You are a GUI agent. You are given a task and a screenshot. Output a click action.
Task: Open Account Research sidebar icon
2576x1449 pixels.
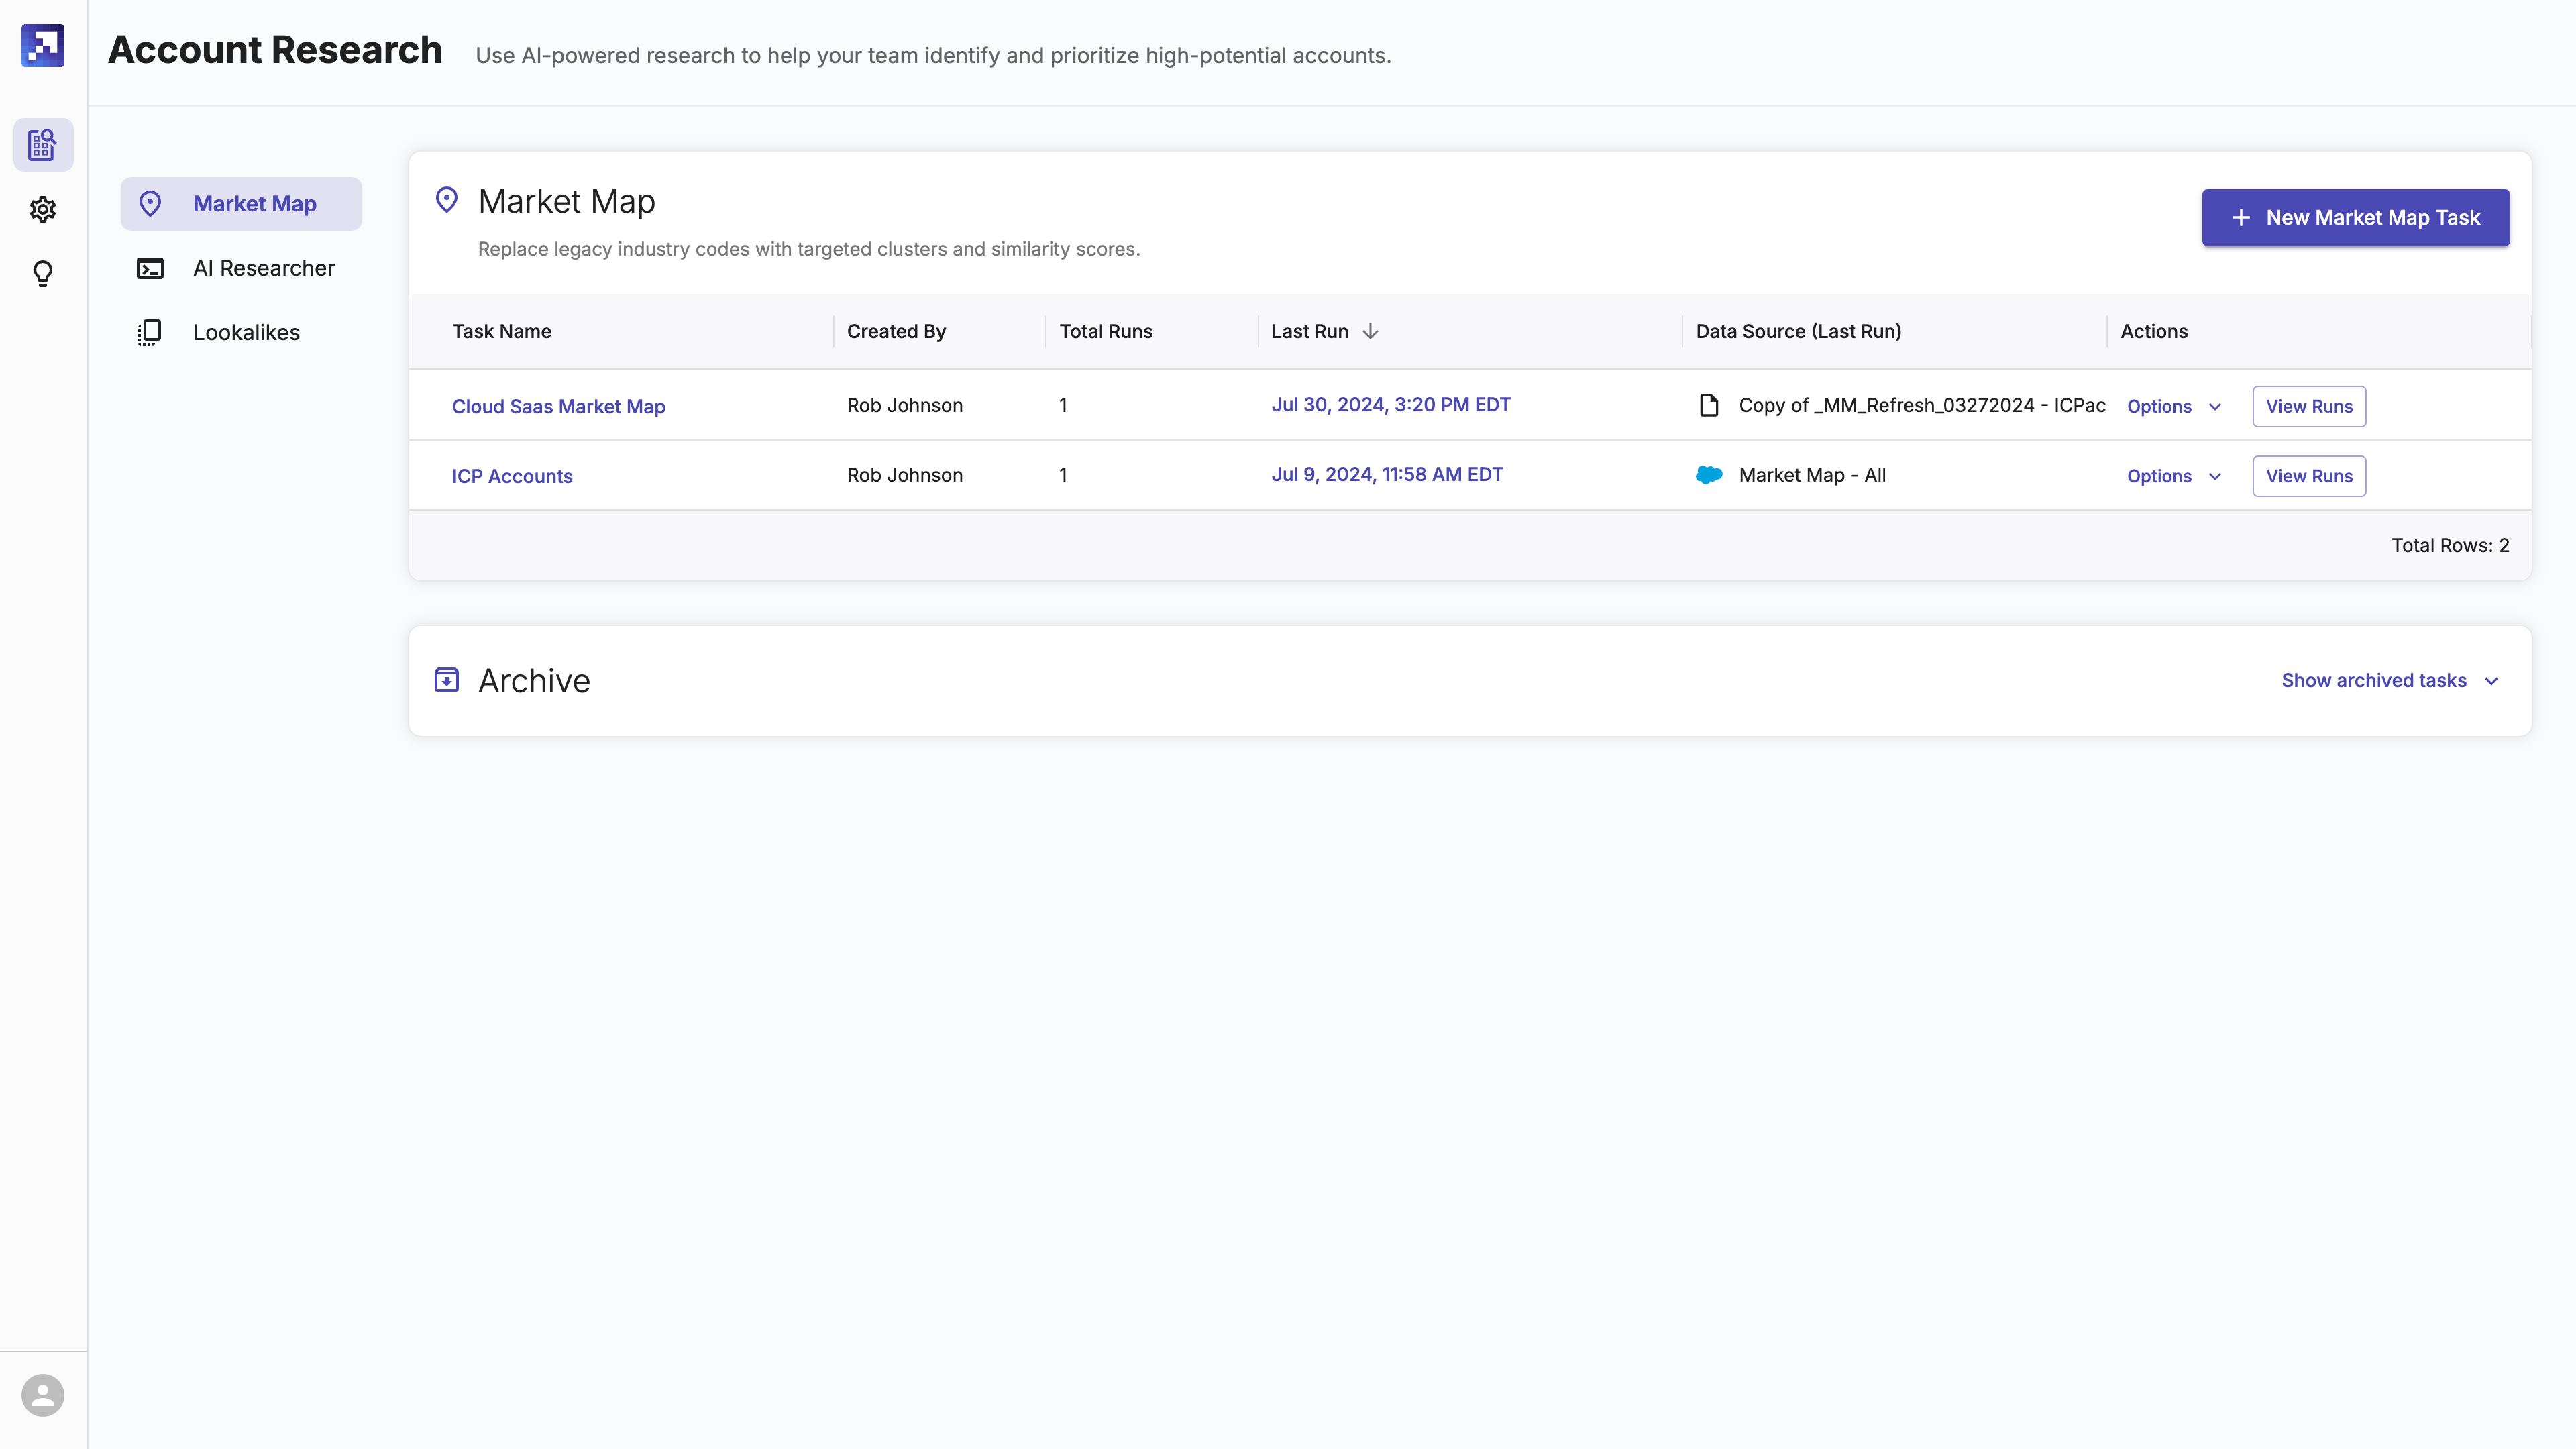tap(43, 145)
